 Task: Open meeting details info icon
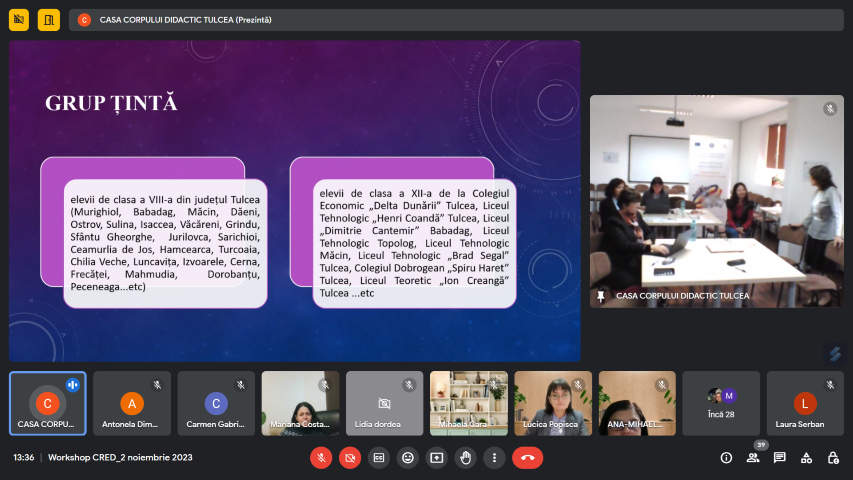pyautogui.click(x=726, y=457)
